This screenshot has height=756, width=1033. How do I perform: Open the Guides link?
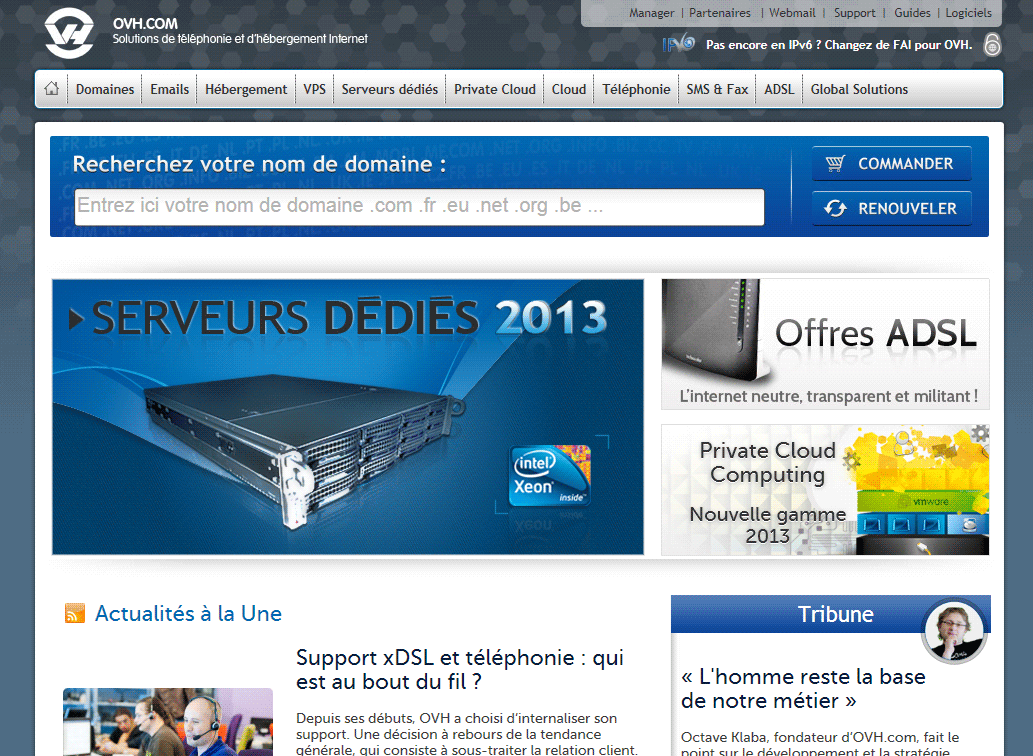click(912, 13)
